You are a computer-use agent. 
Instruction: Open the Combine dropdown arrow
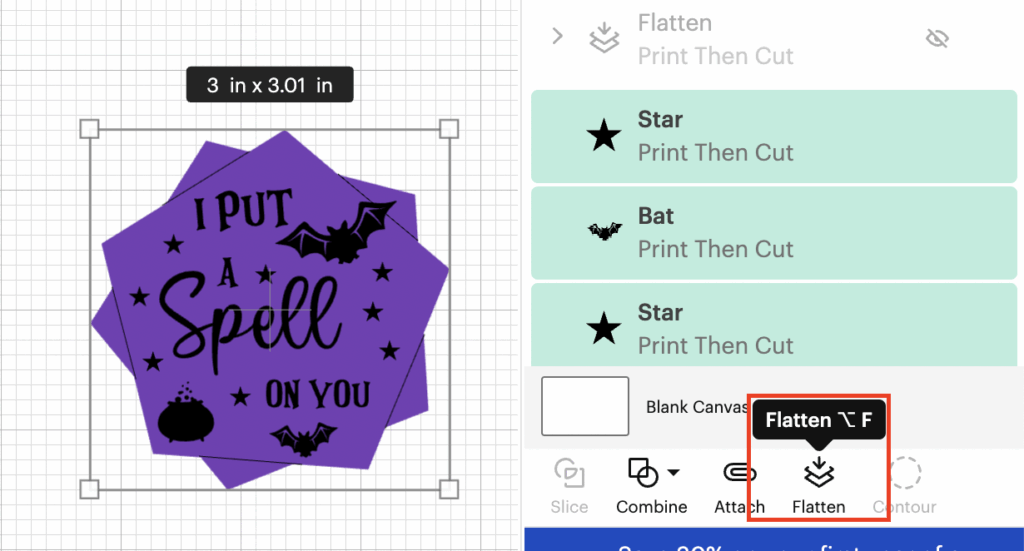click(x=674, y=472)
